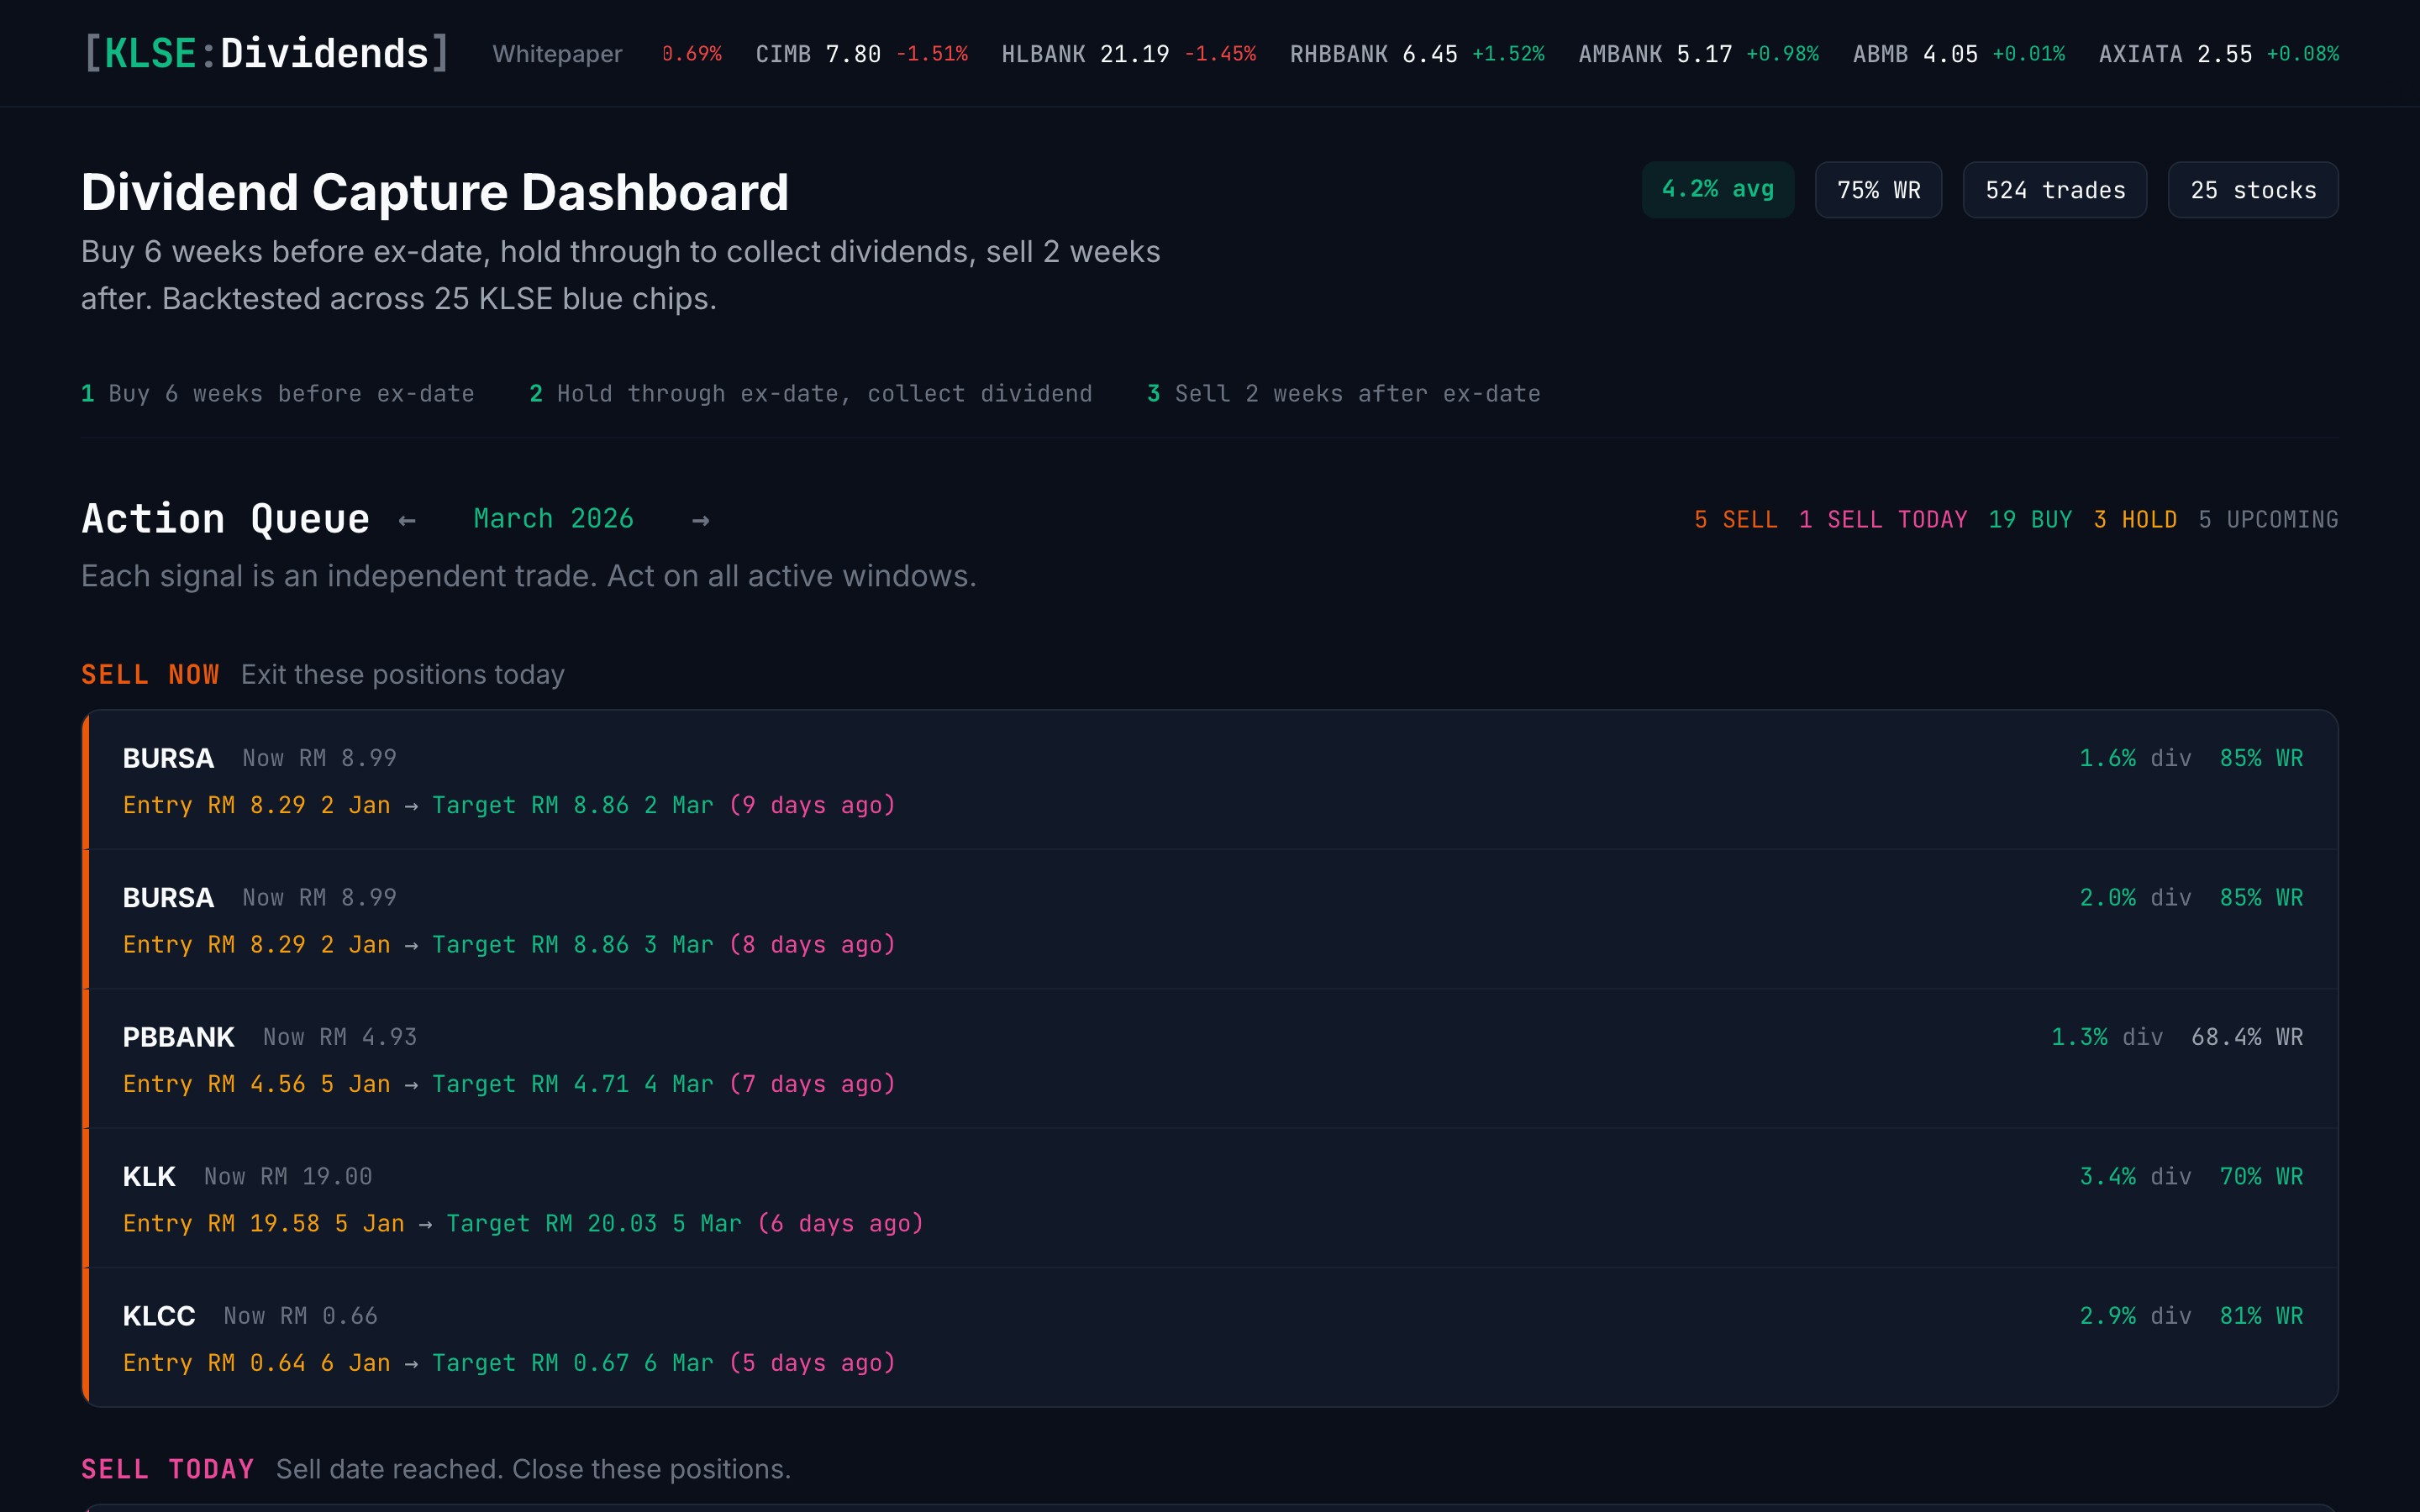The image size is (2420, 1512).
Task: Jump to the 5 UPCOMING filter
Action: coord(2268,520)
